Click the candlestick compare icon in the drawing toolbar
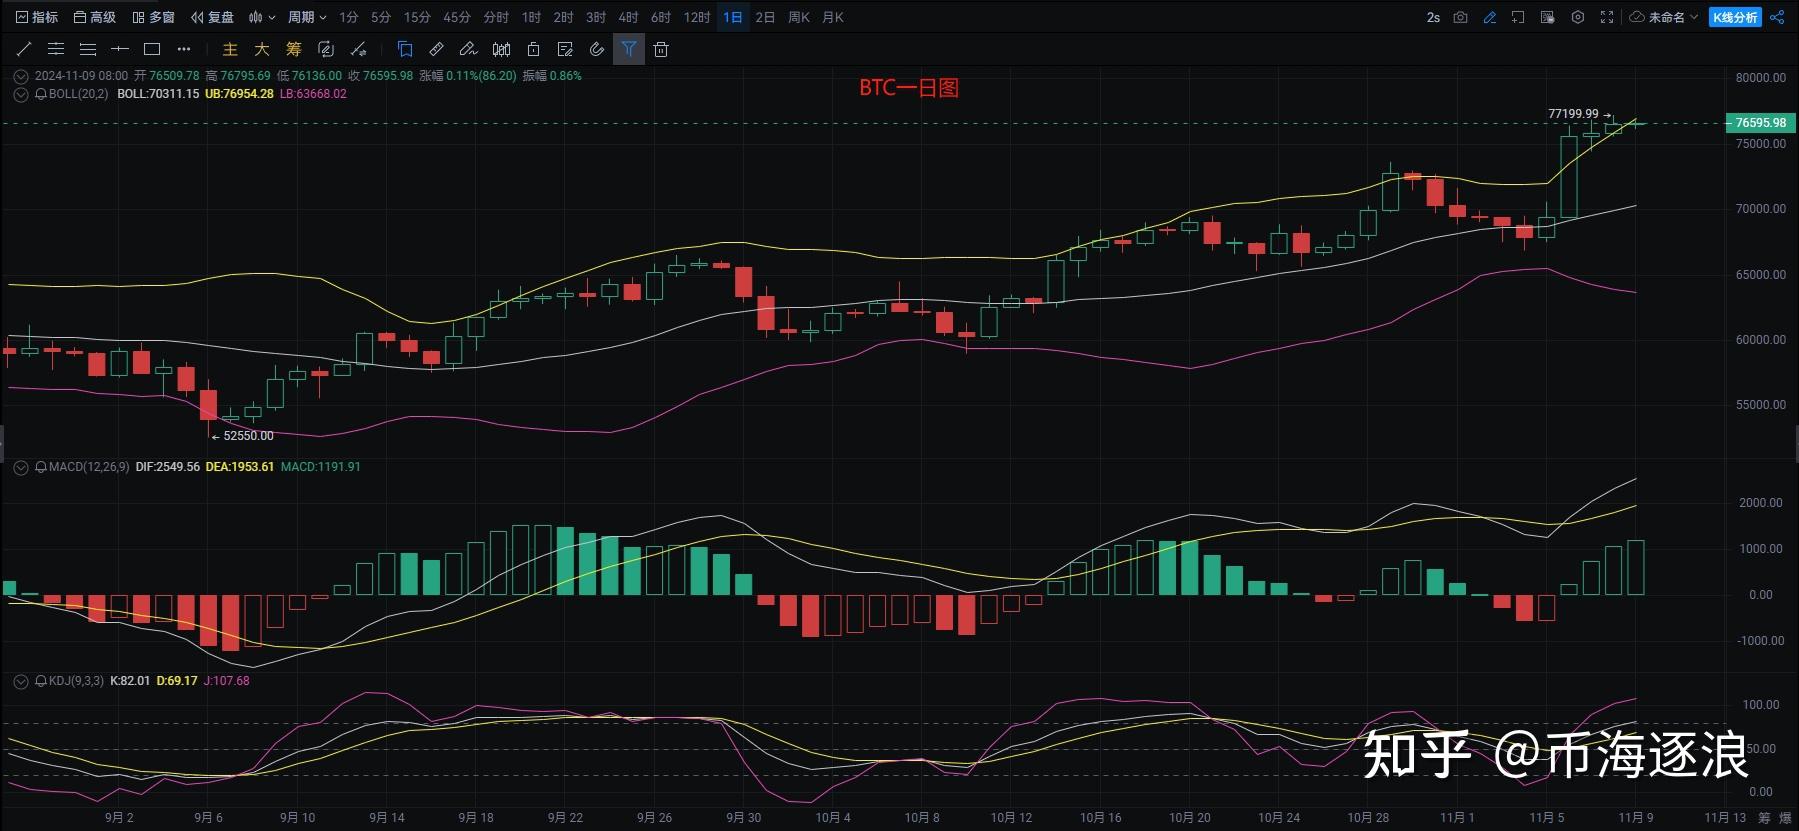 click(501, 49)
